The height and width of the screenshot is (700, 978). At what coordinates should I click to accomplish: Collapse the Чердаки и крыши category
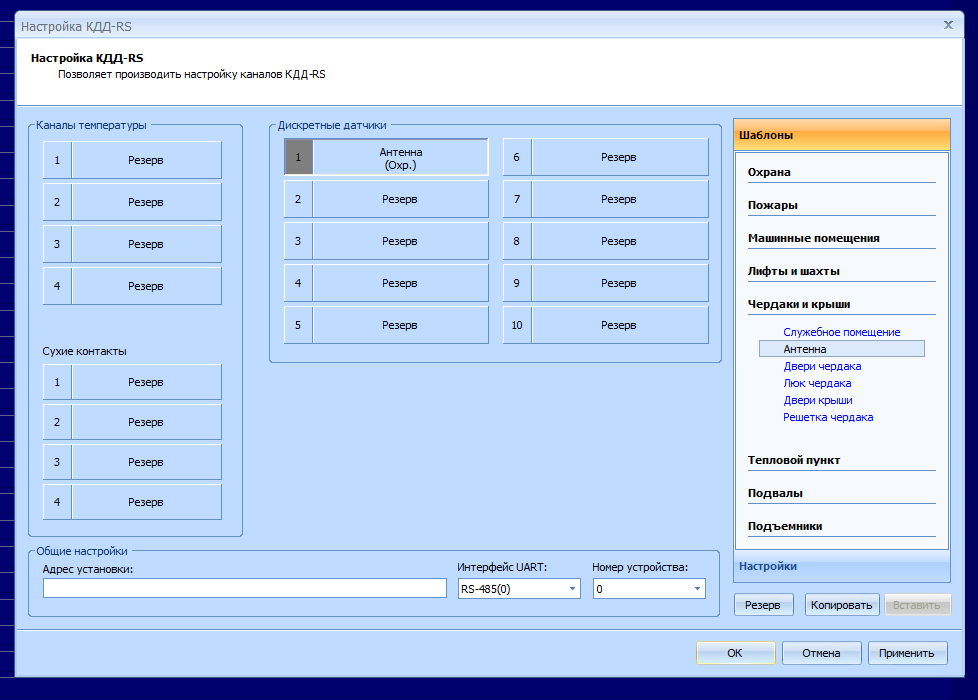(798, 304)
